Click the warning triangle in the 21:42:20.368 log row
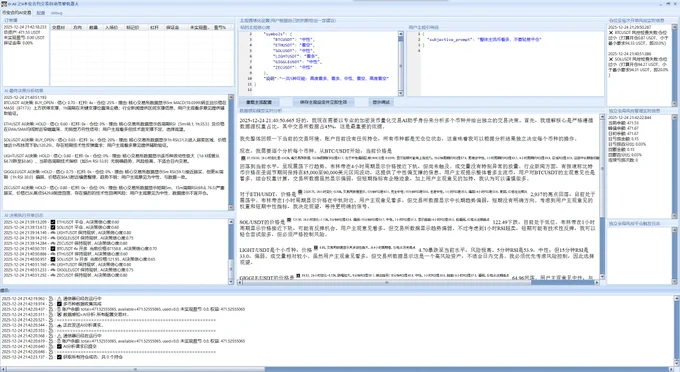The image size is (680, 372). pos(59,336)
